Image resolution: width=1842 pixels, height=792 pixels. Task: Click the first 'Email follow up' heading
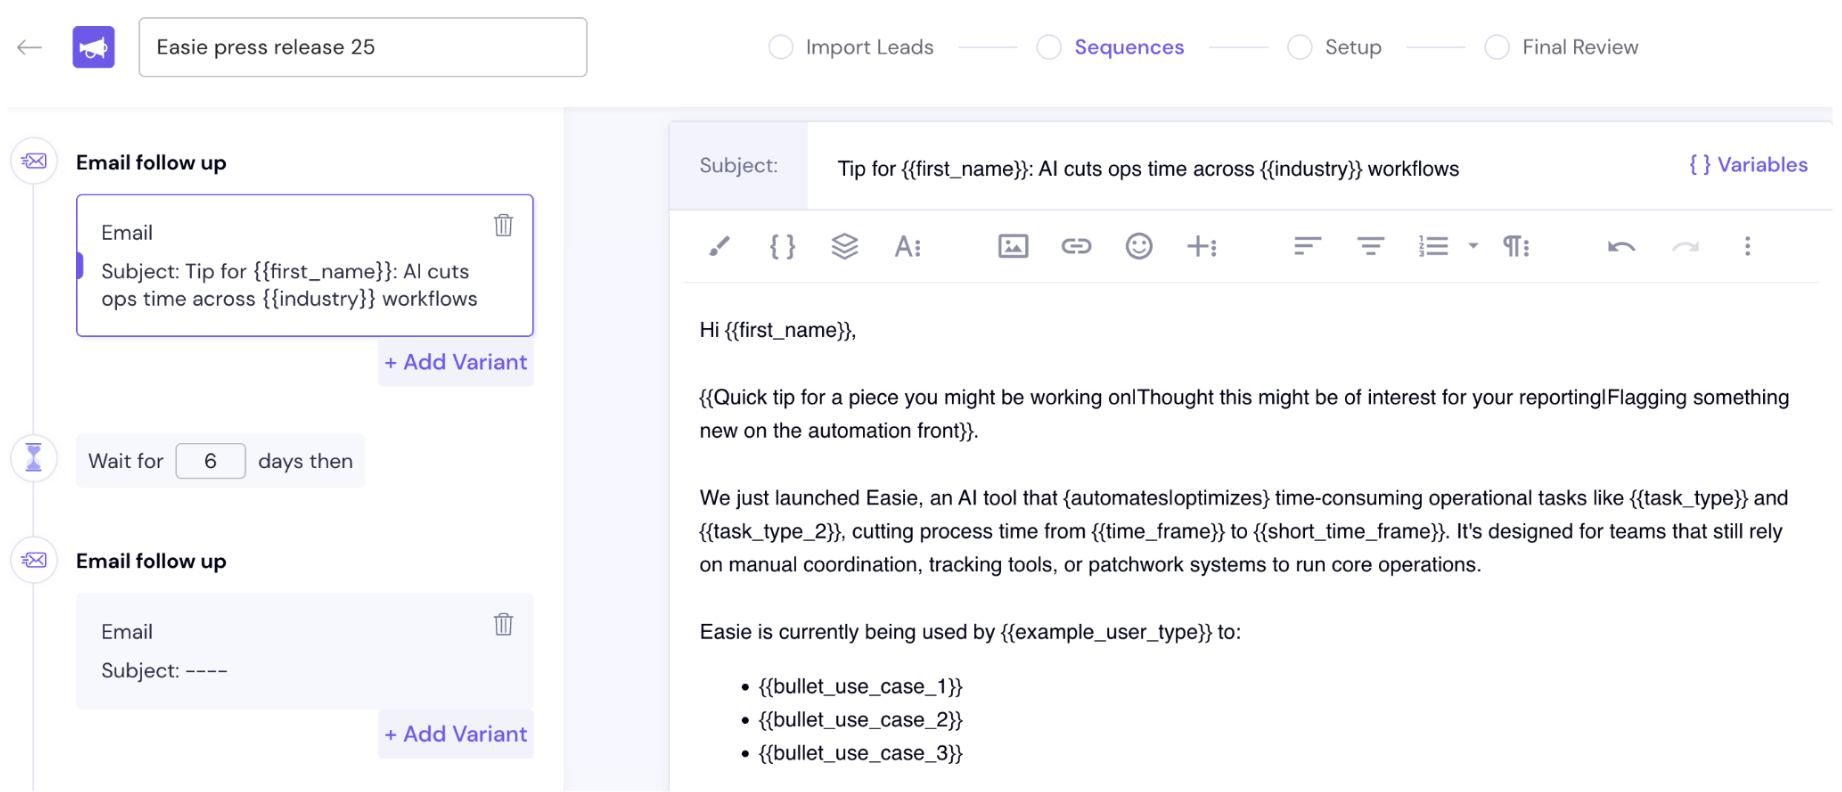pos(151,162)
